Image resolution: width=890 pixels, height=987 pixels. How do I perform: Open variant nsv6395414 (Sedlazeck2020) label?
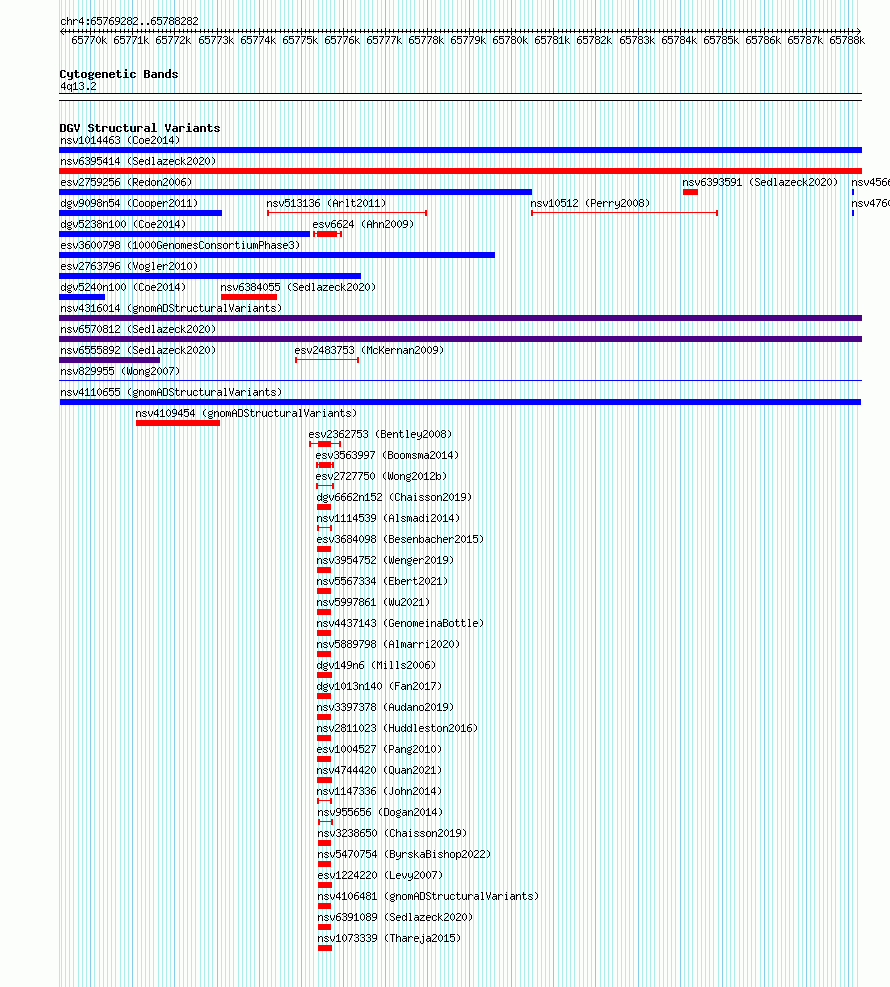point(138,161)
